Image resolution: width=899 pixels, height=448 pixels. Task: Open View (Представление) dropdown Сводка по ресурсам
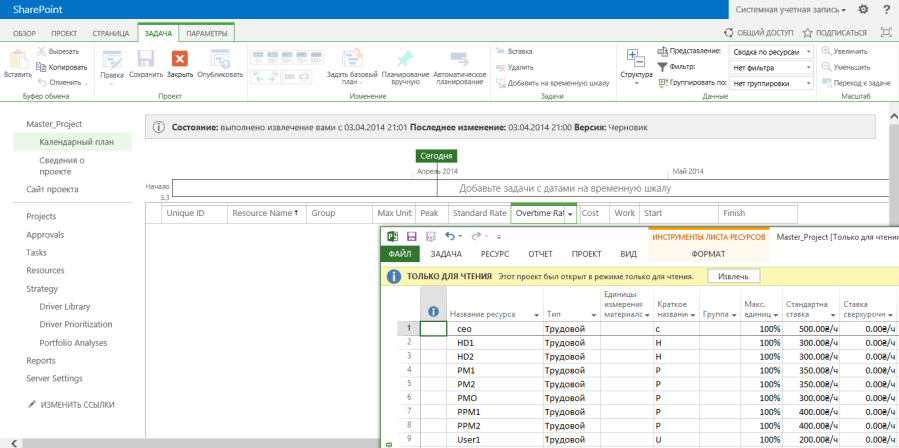[771, 52]
